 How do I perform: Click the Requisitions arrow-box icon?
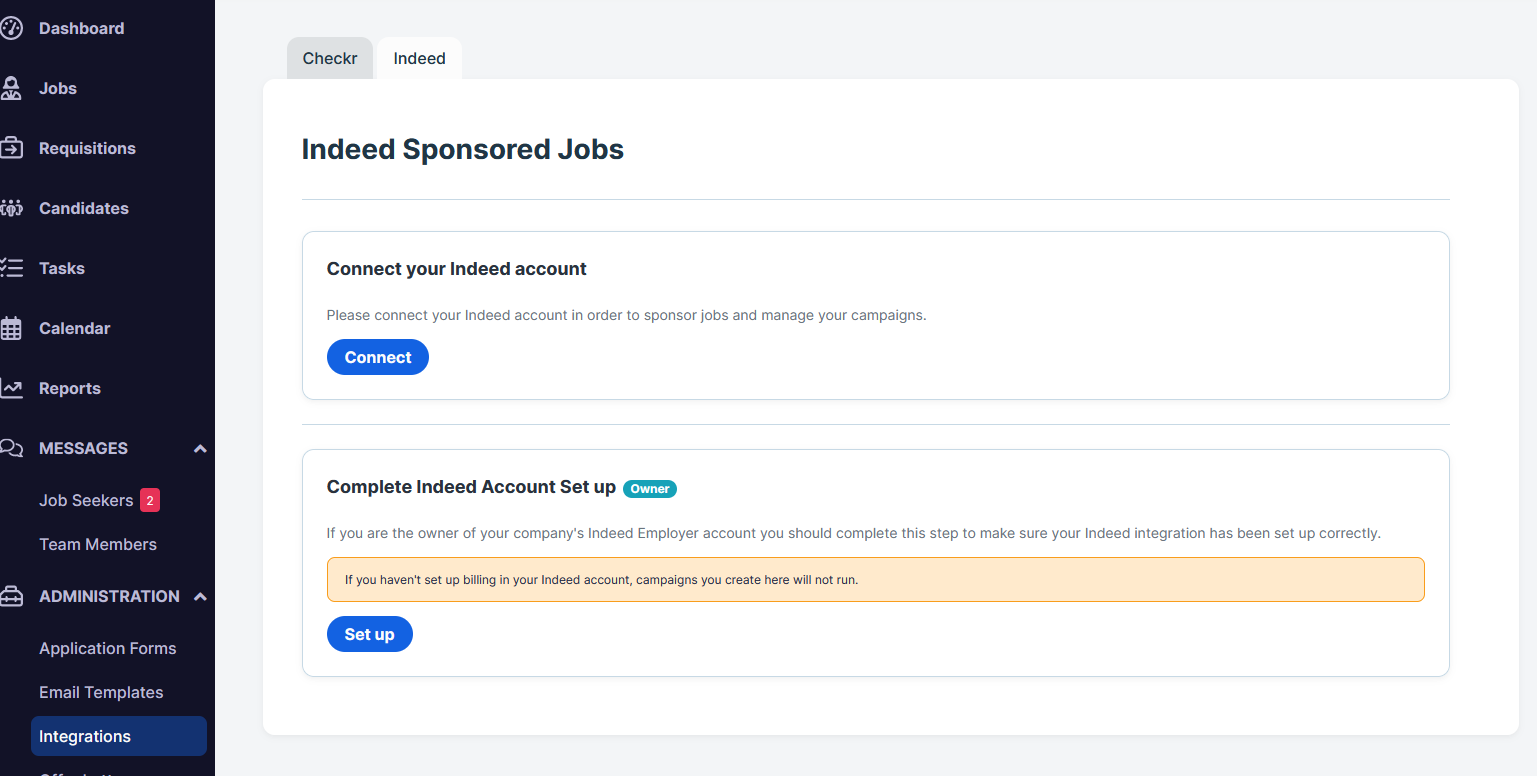[11, 148]
